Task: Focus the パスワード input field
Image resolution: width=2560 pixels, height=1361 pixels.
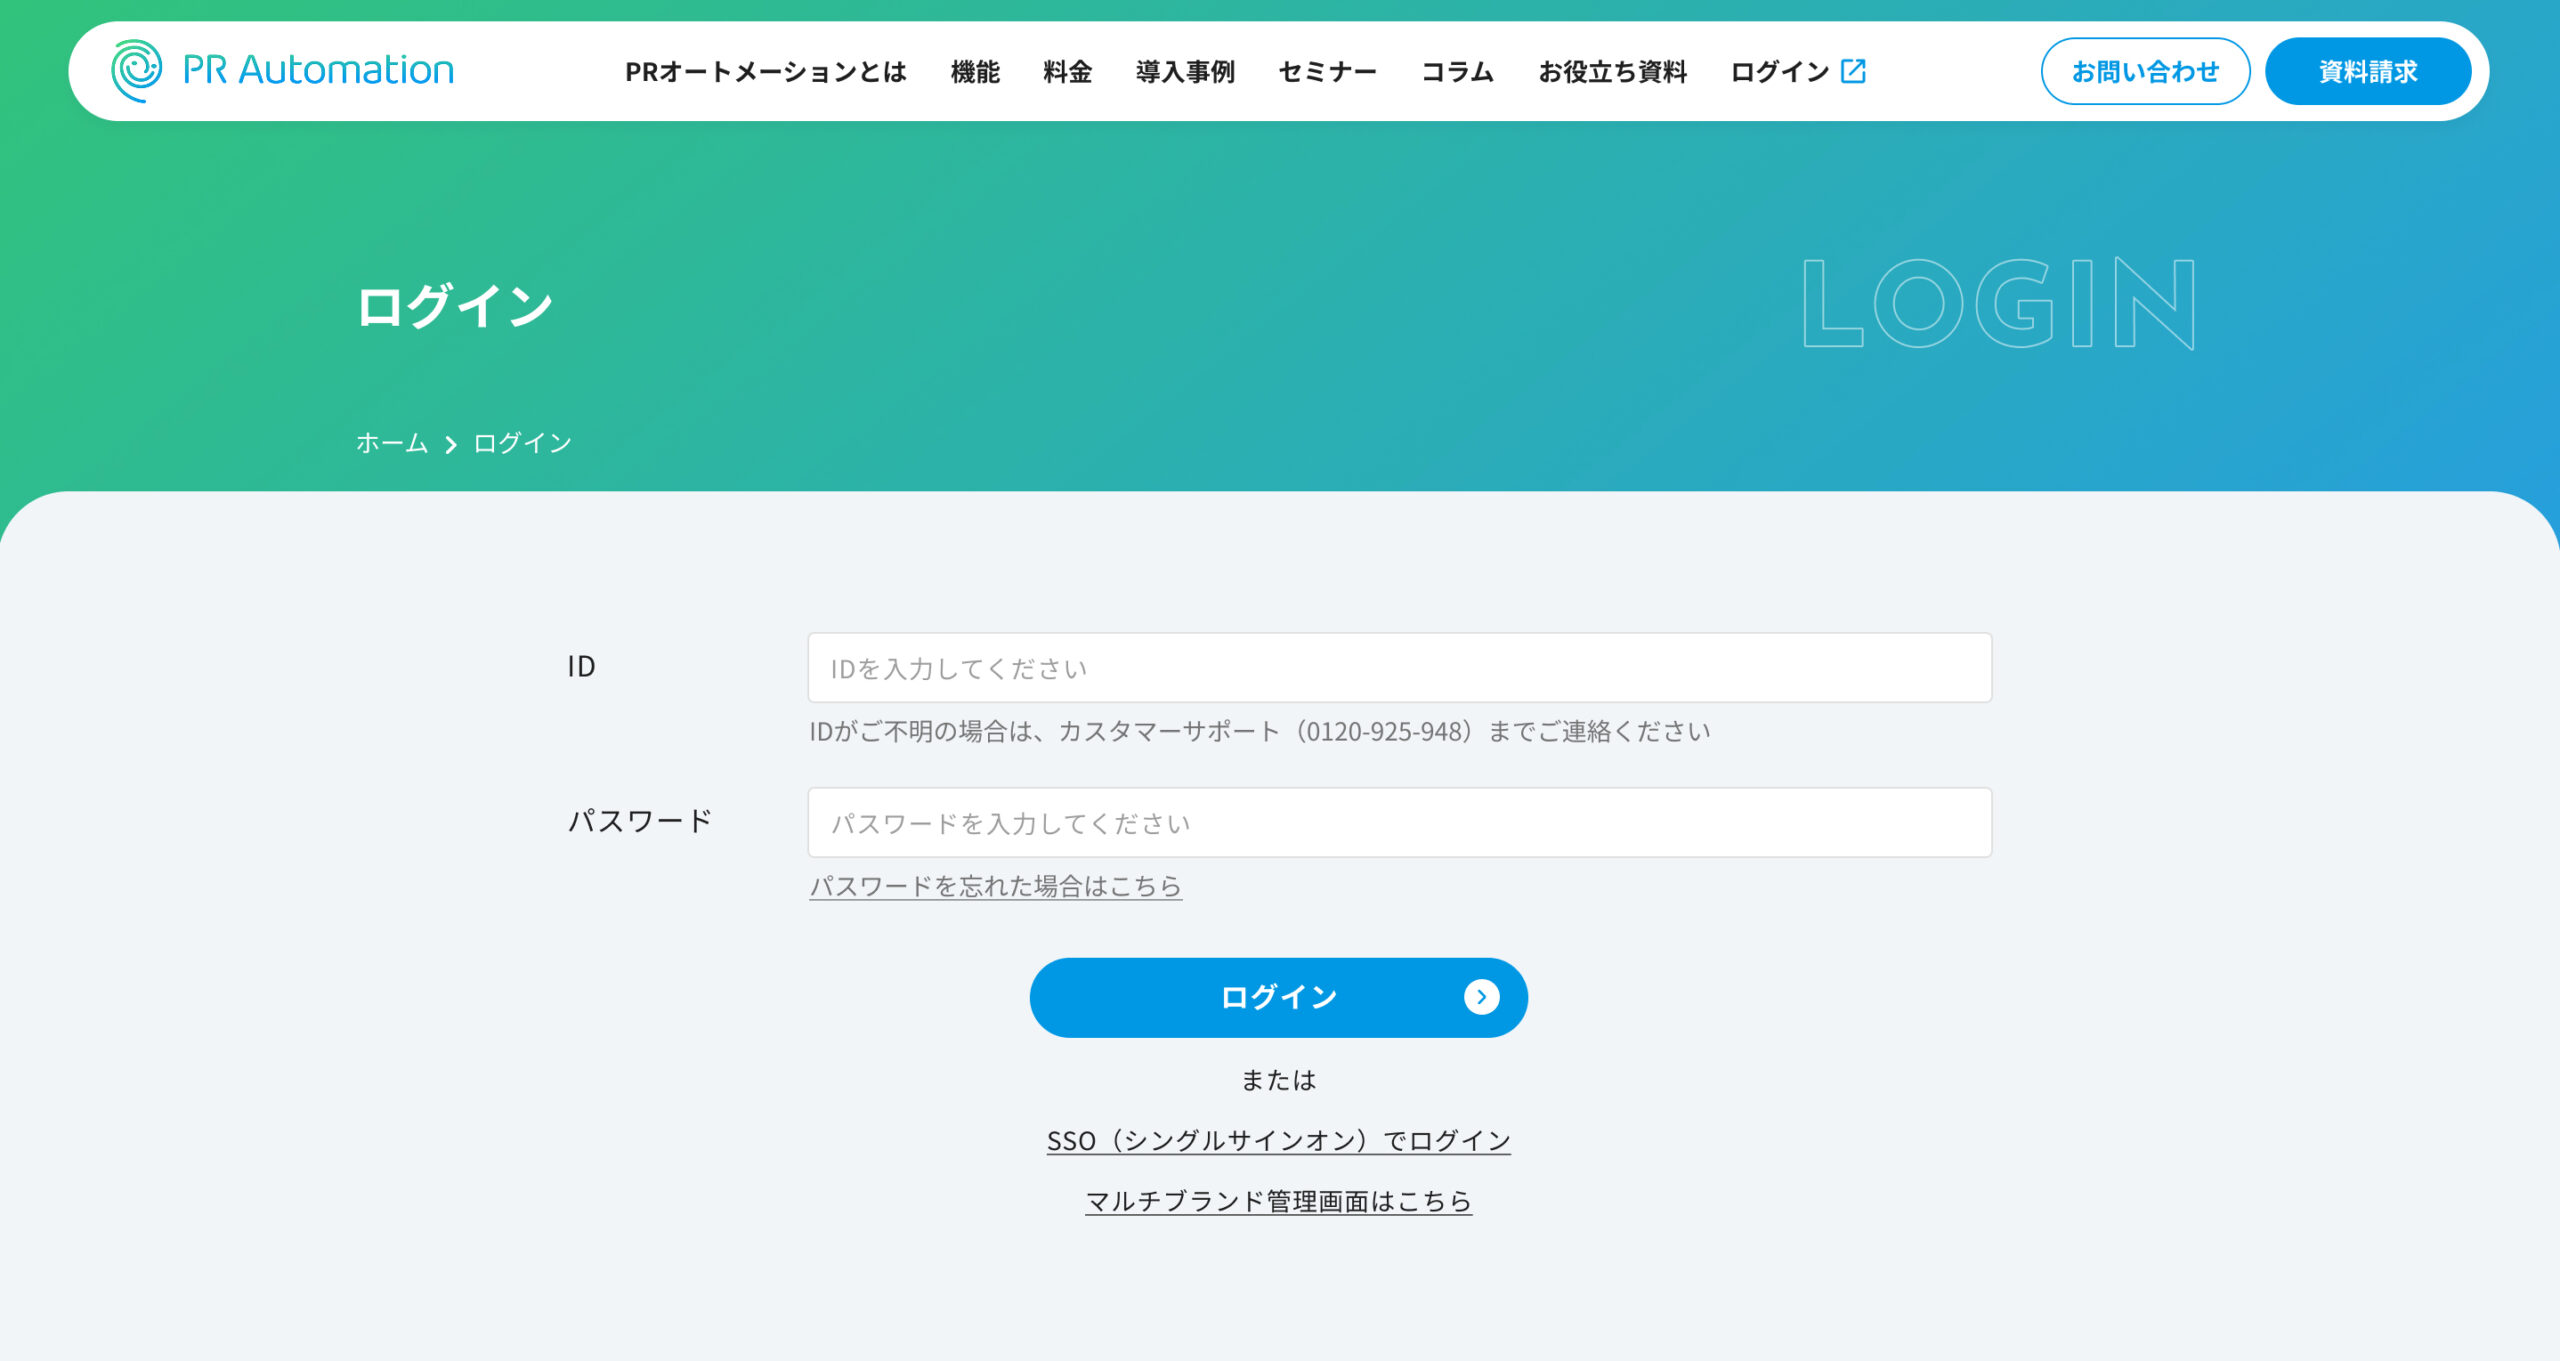Action: 1399,823
